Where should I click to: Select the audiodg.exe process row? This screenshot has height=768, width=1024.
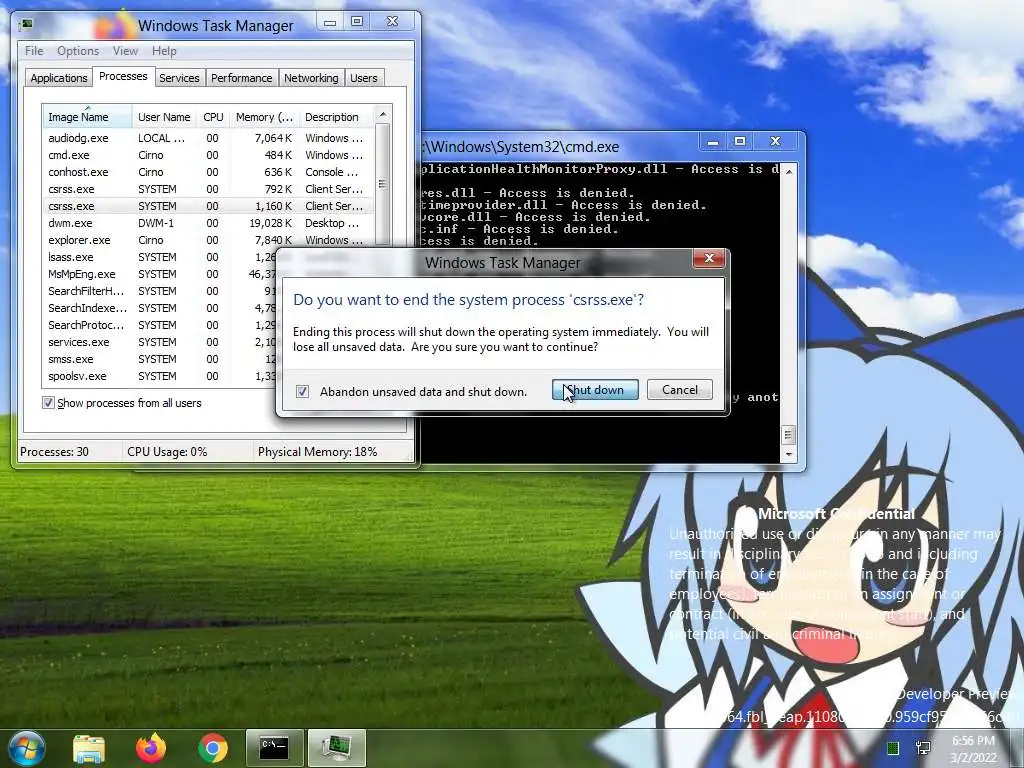coord(209,138)
